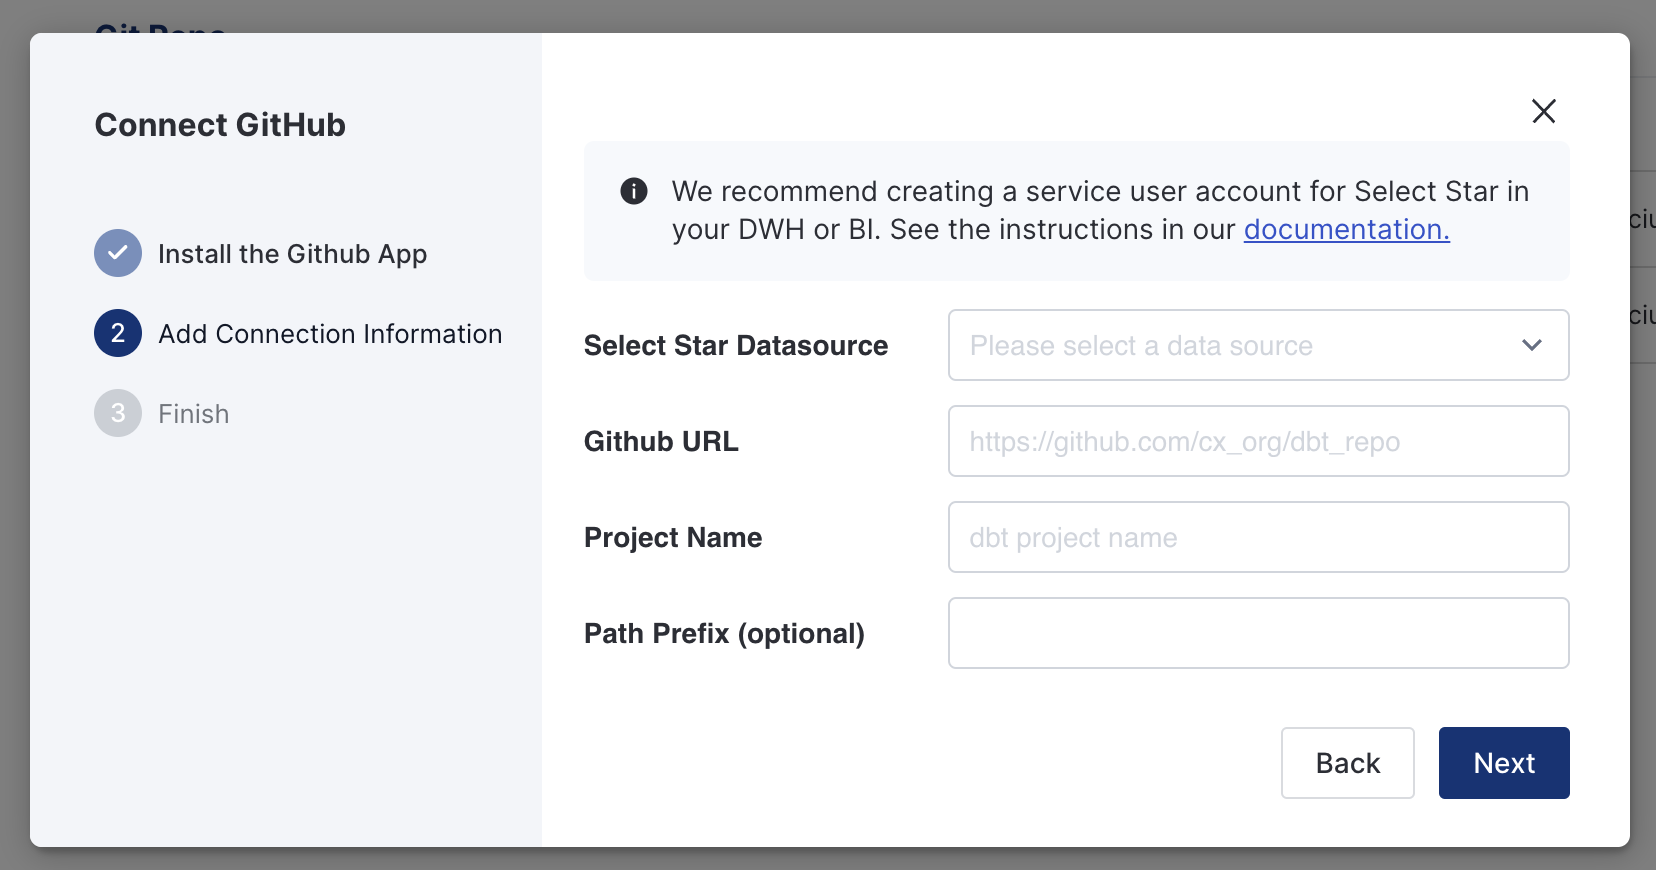Select the step 2 number circle
1656x870 pixels.
(x=118, y=333)
